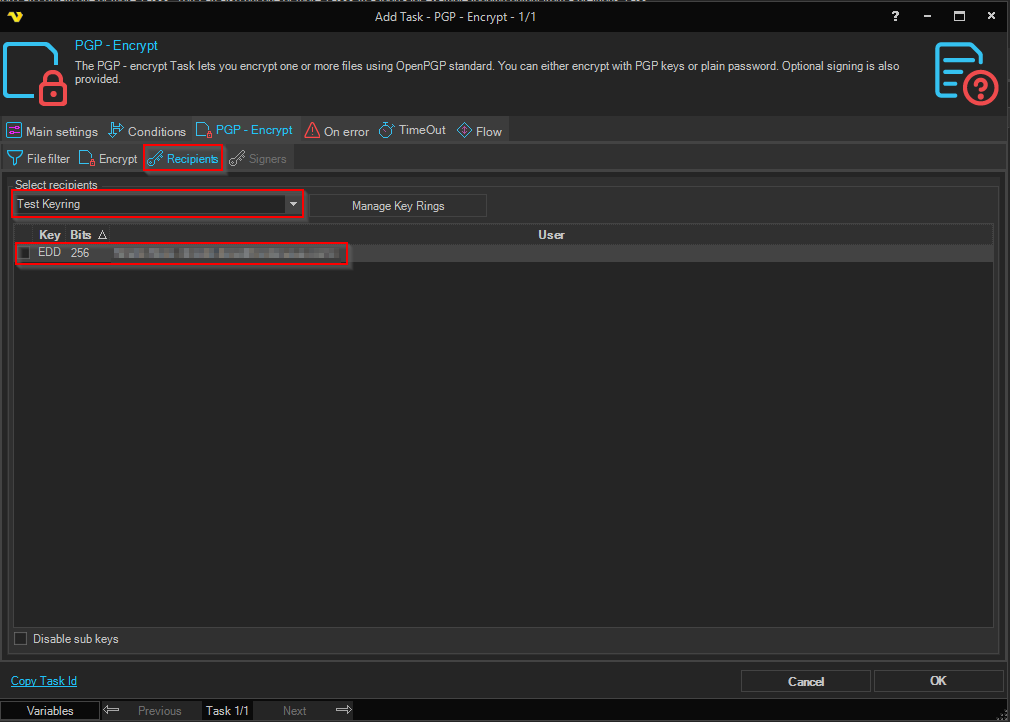
Task: Click the Manage Key Rings button
Action: pyautogui.click(x=398, y=205)
